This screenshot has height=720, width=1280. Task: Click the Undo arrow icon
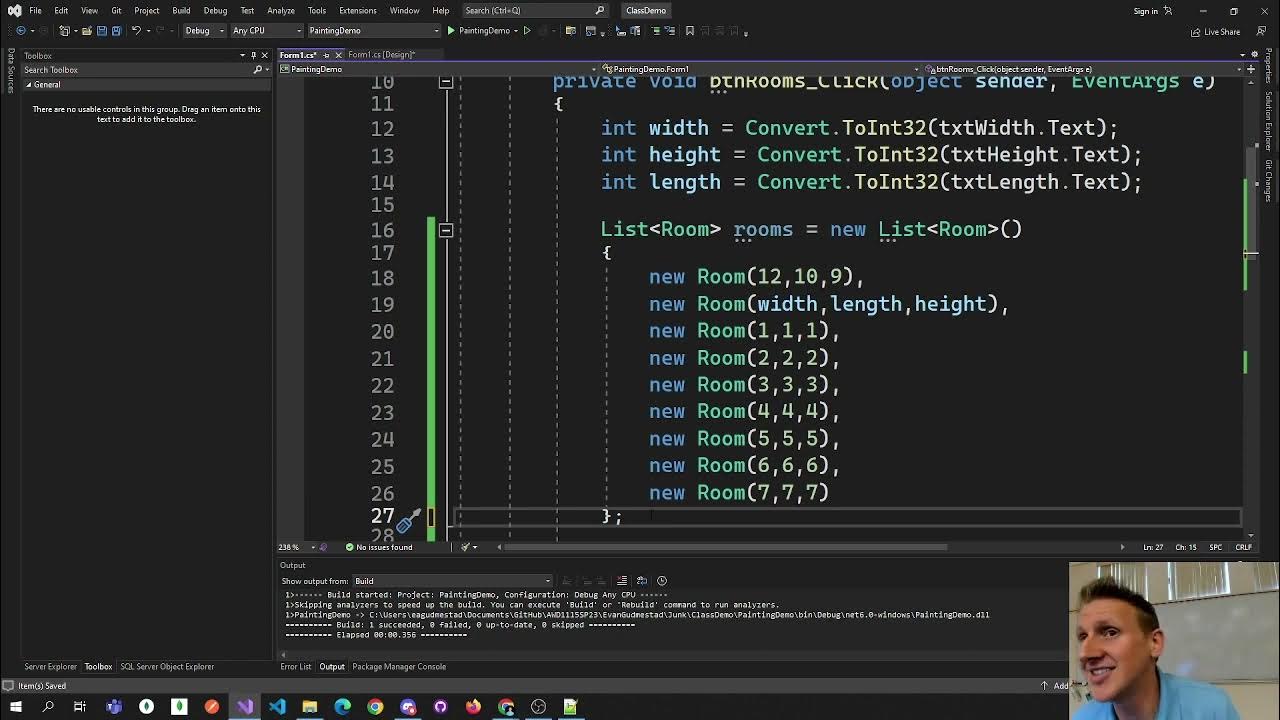(137, 31)
